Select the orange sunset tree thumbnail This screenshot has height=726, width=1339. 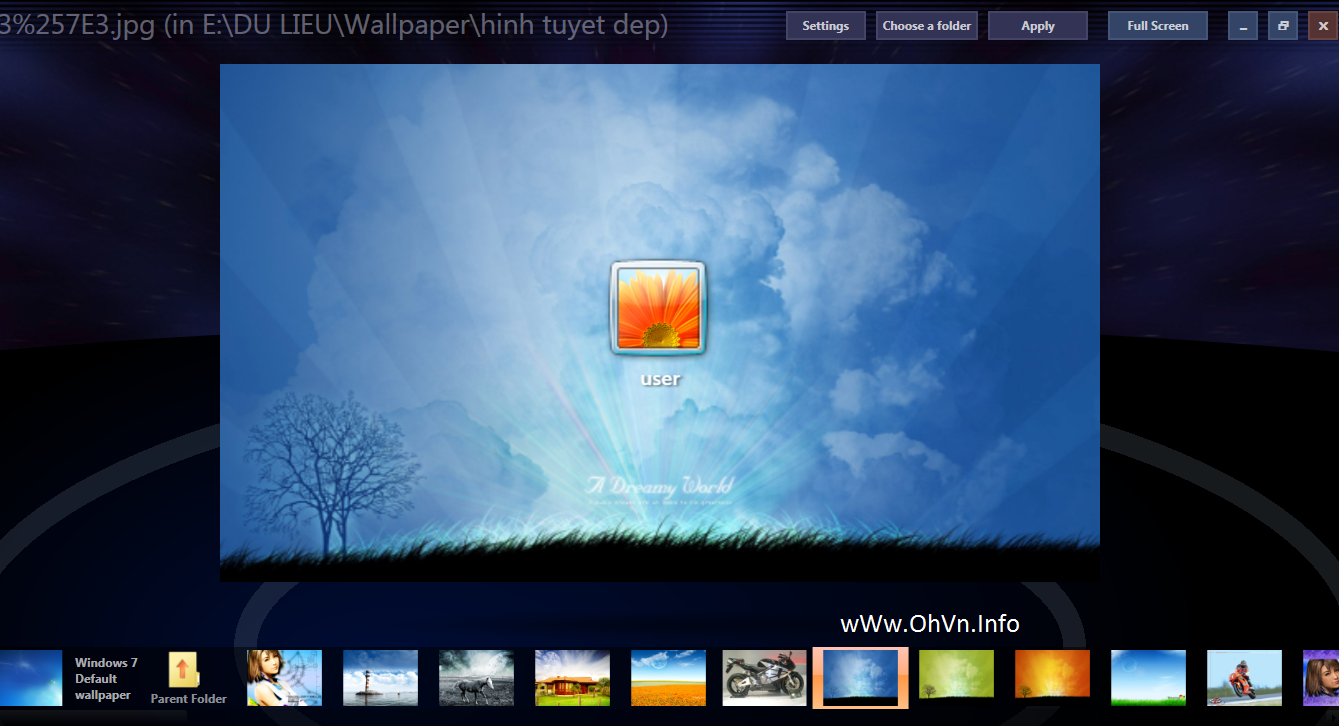[x=1053, y=678]
